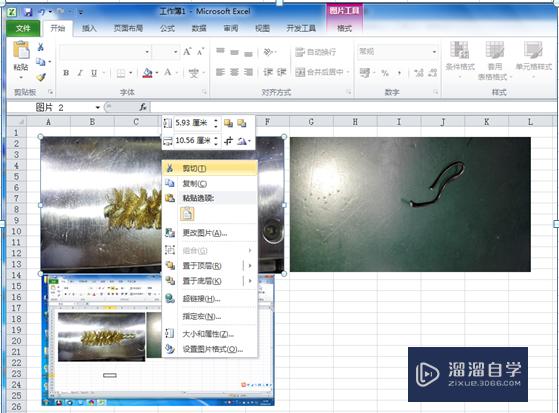The height and width of the screenshot is (413, 559).
Task: Click the decrease font size icon
Action: tap(201, 52)
